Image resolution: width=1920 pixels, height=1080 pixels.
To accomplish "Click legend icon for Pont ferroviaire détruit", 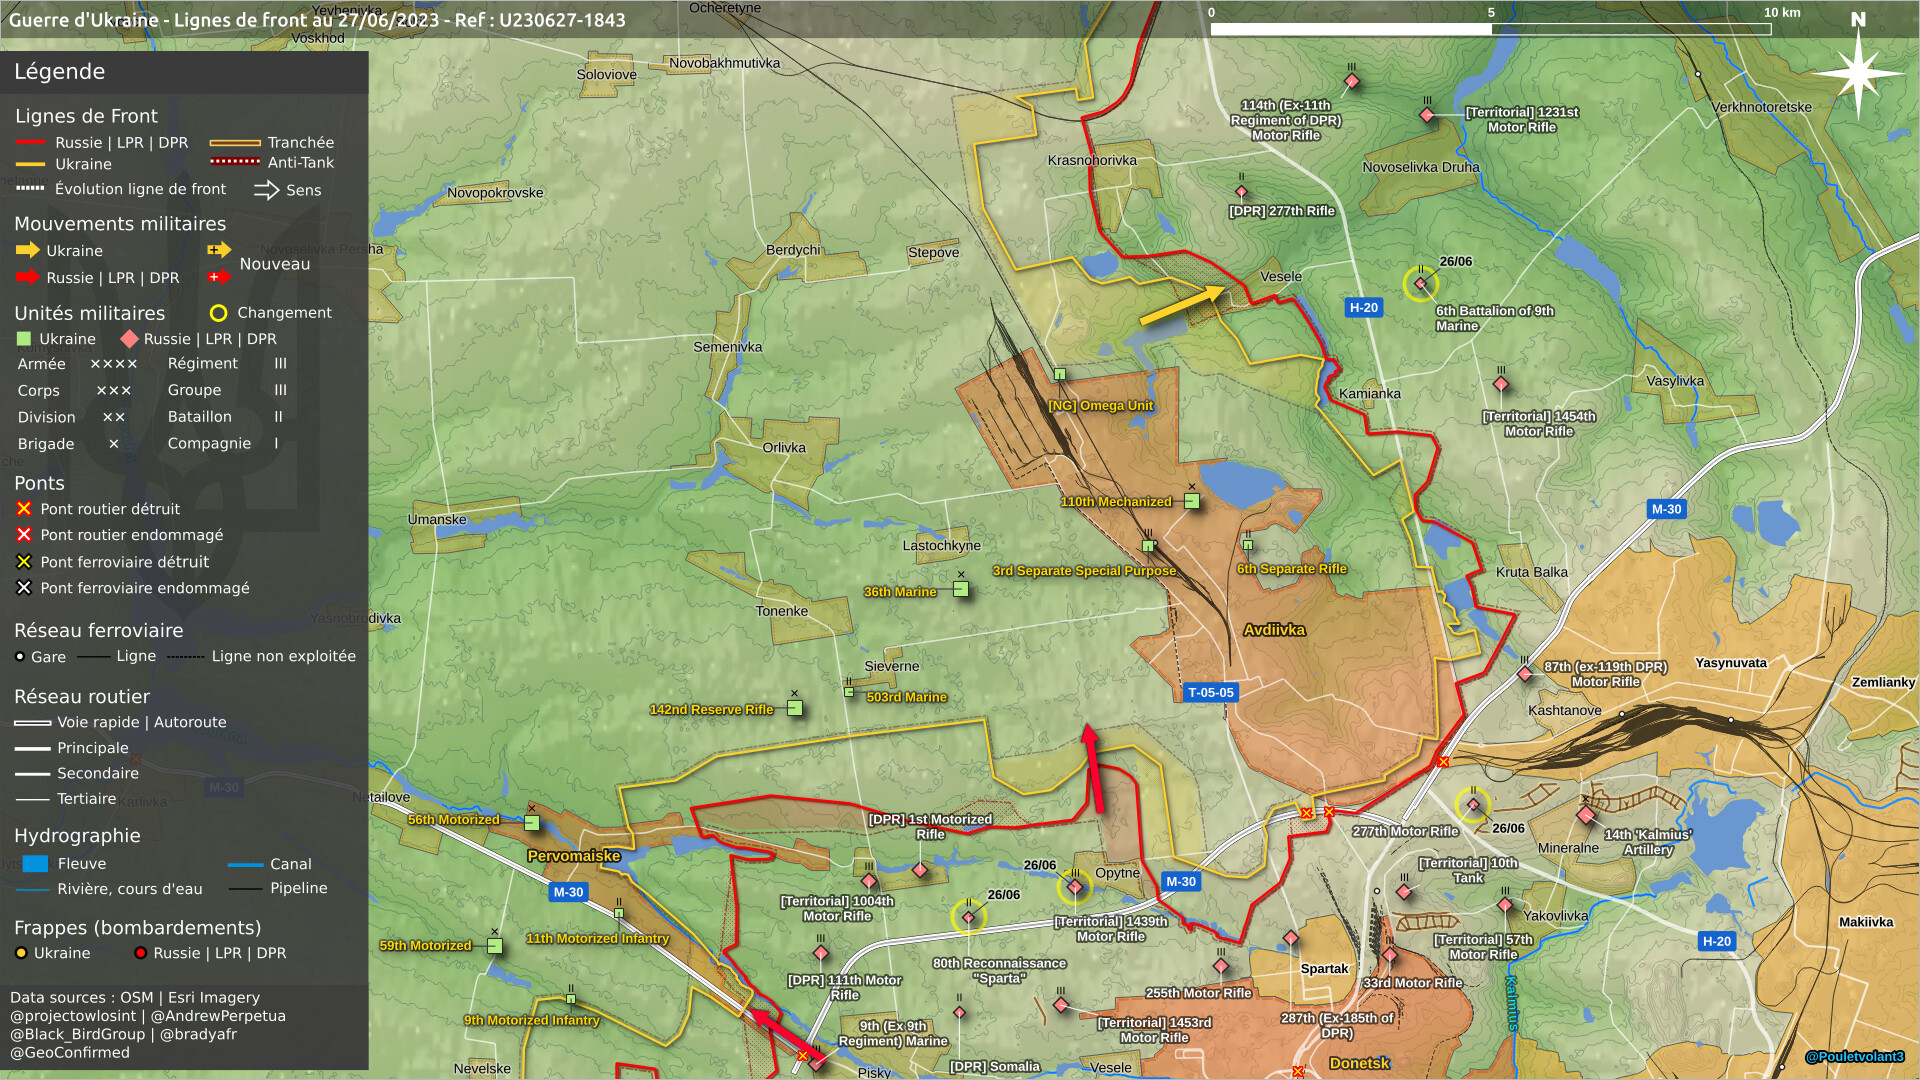I will point(24,562).
